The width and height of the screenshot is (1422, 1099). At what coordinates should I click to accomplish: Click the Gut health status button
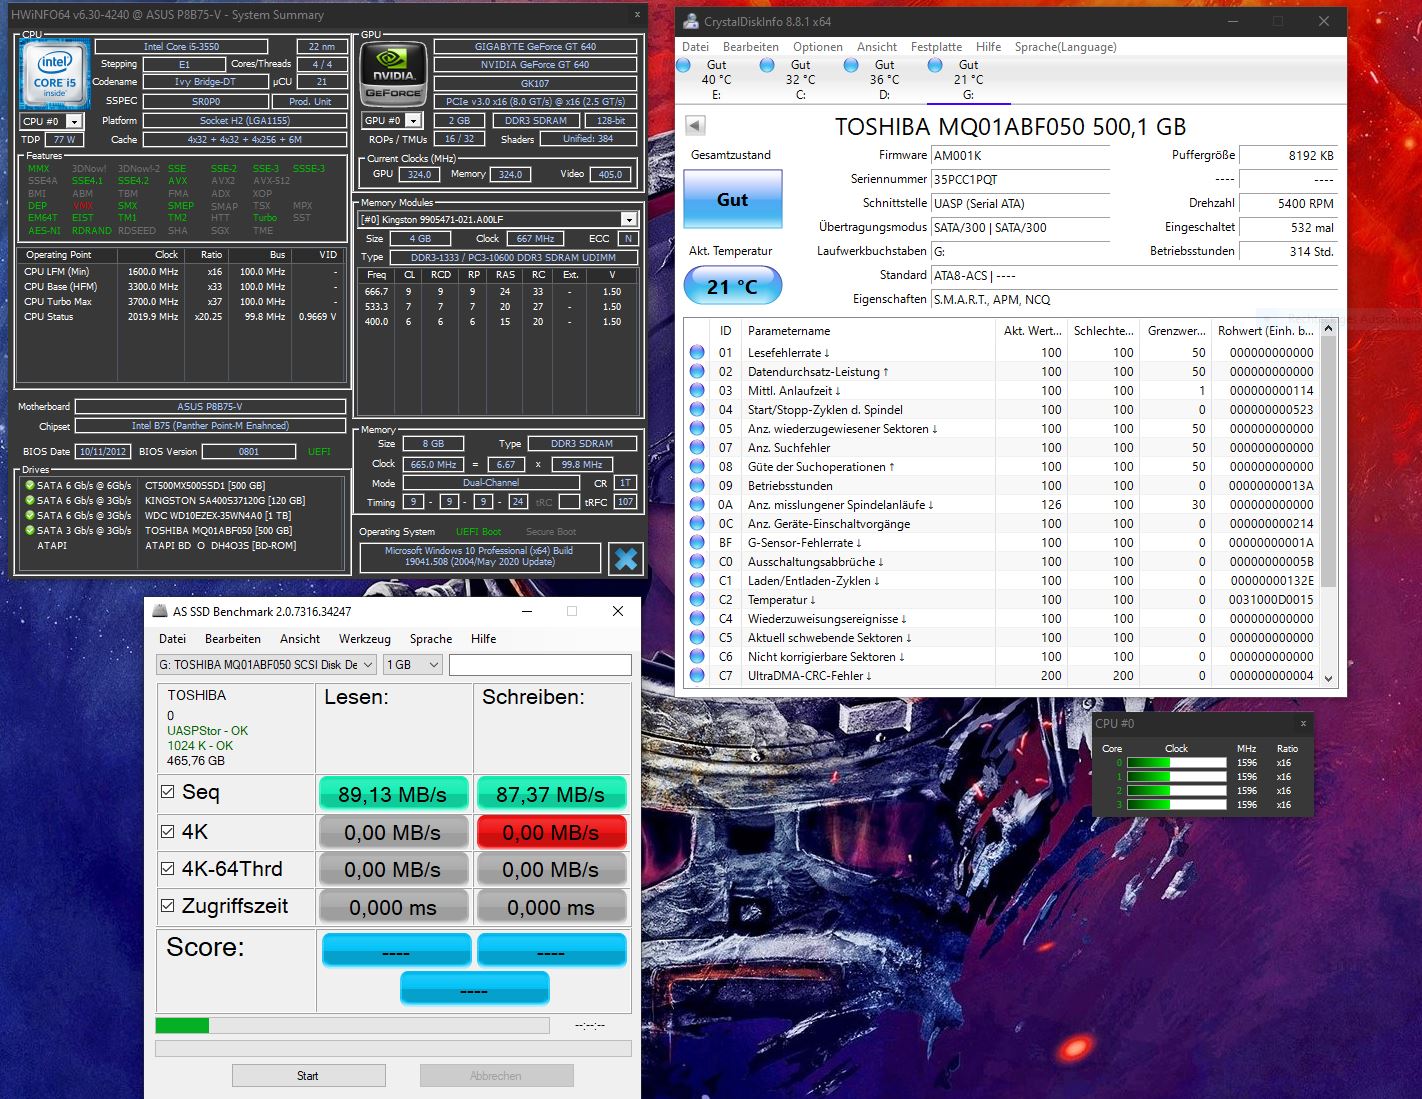[732, 199]
